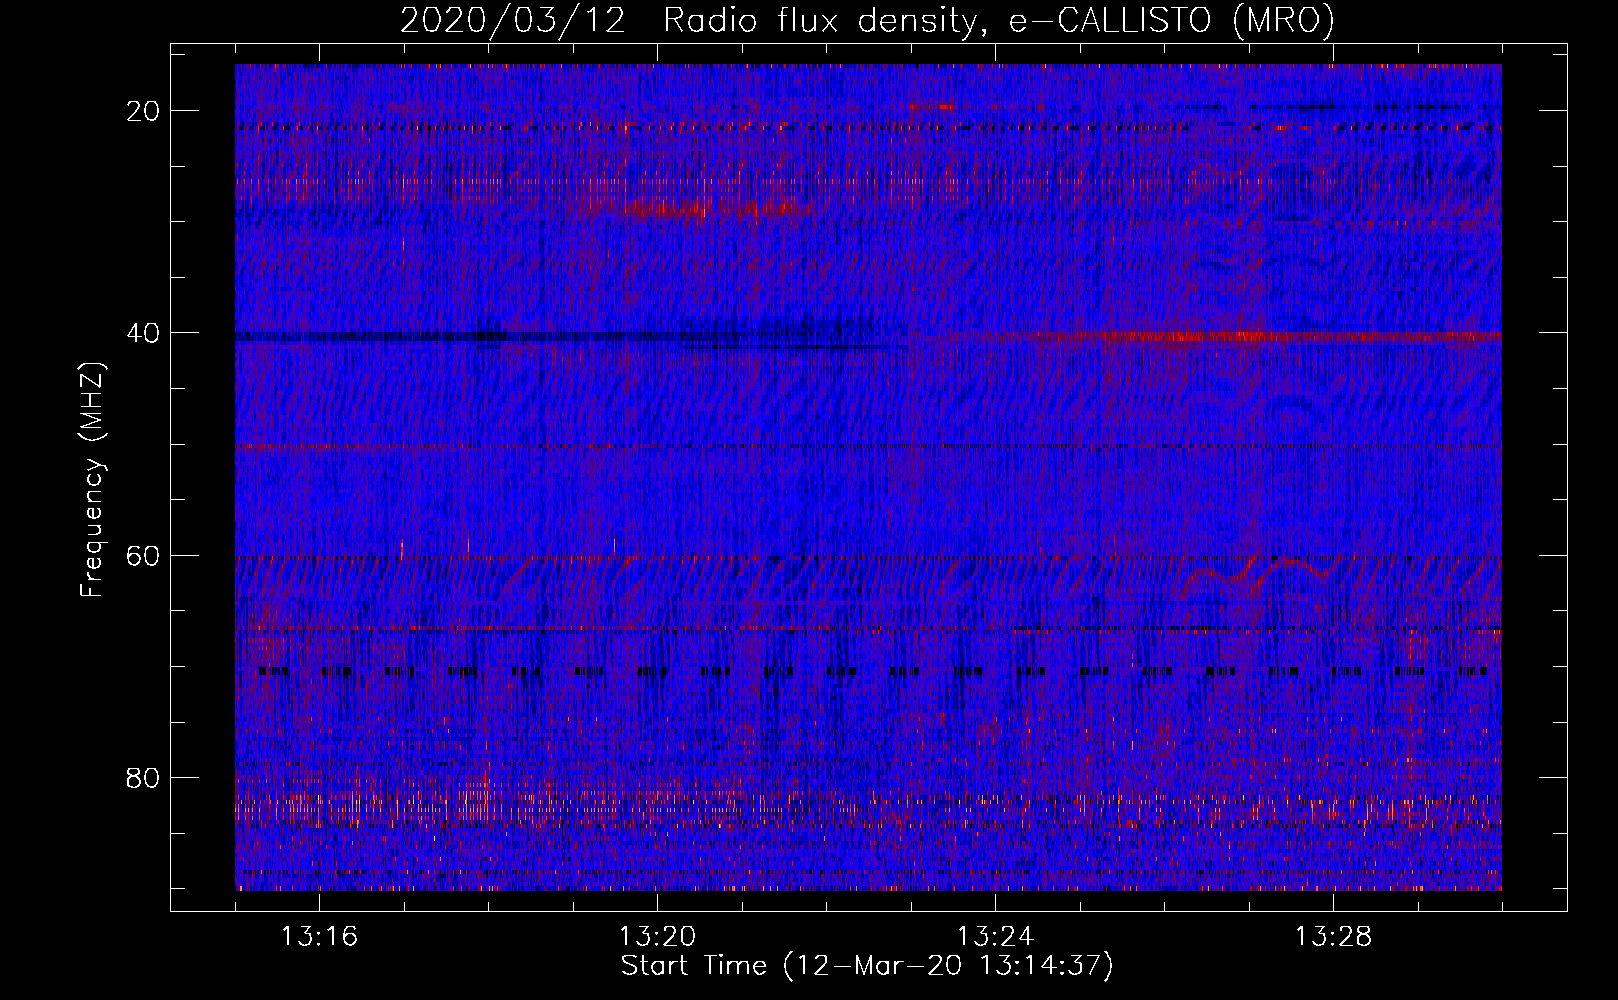The width and height of the screenshot is (1618, 1000).
Task: Click the frequency tick label '80'
Action: 144,777
